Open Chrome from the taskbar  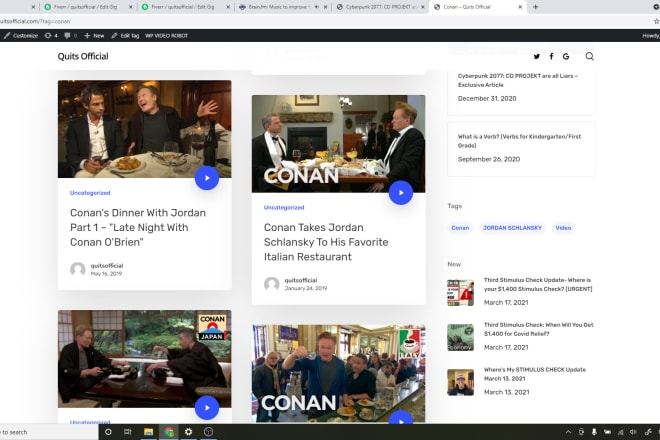[x=169, y=432]
